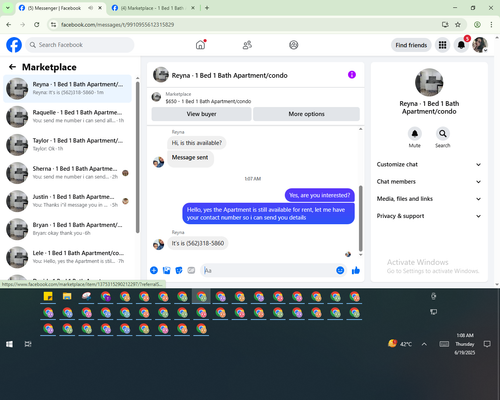
Task: Send a thumbs up like
Action: tap(356, 270)
